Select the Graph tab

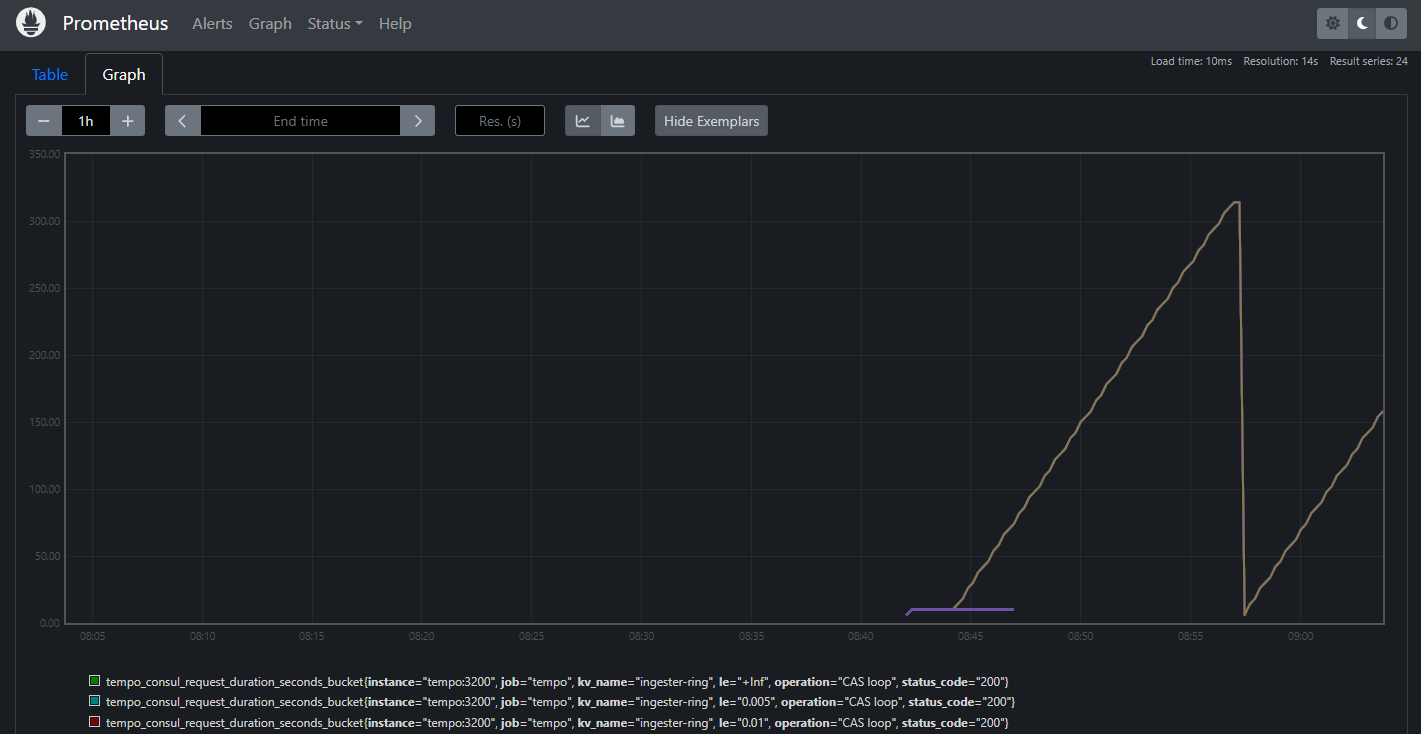124,75
